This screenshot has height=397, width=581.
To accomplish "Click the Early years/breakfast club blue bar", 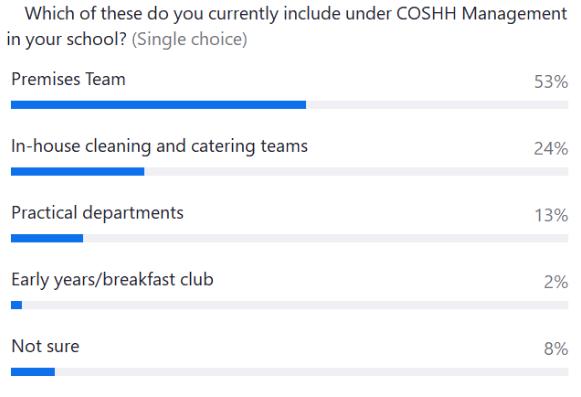I will [x=17, y=305].
